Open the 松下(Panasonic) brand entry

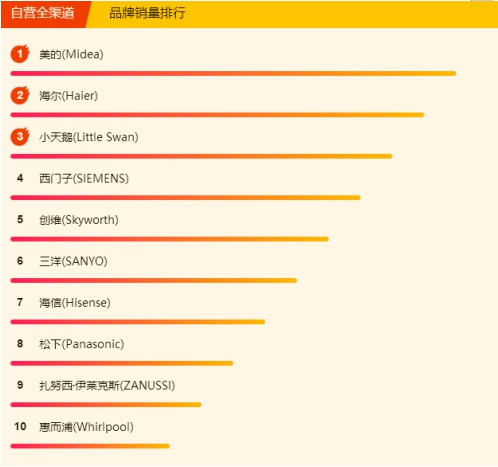click(82, 344)
